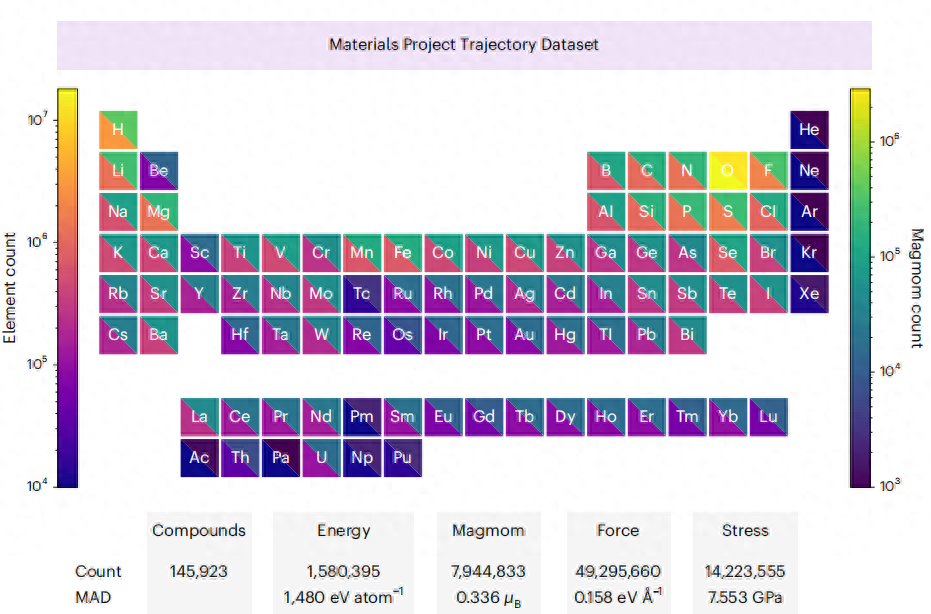Click the Si silicon tile

point(647,211)
